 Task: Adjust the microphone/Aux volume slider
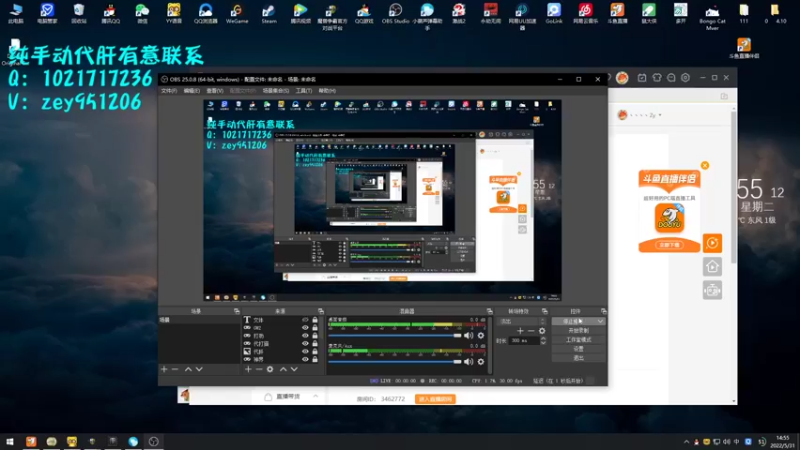[394, 362]
